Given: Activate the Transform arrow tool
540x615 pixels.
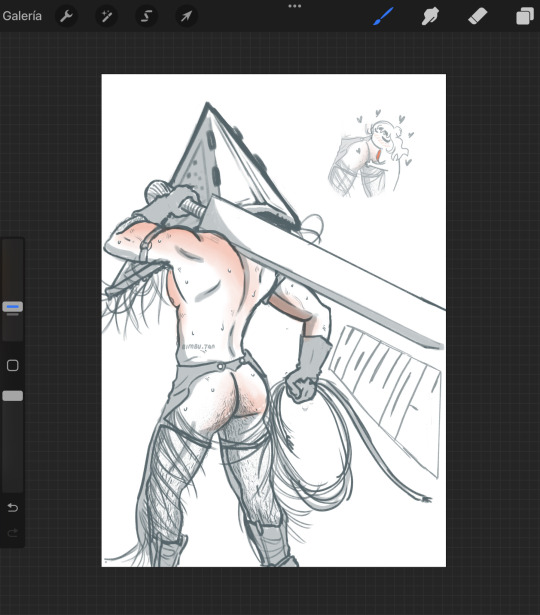Looking at the screenshot, I should 186,16.
